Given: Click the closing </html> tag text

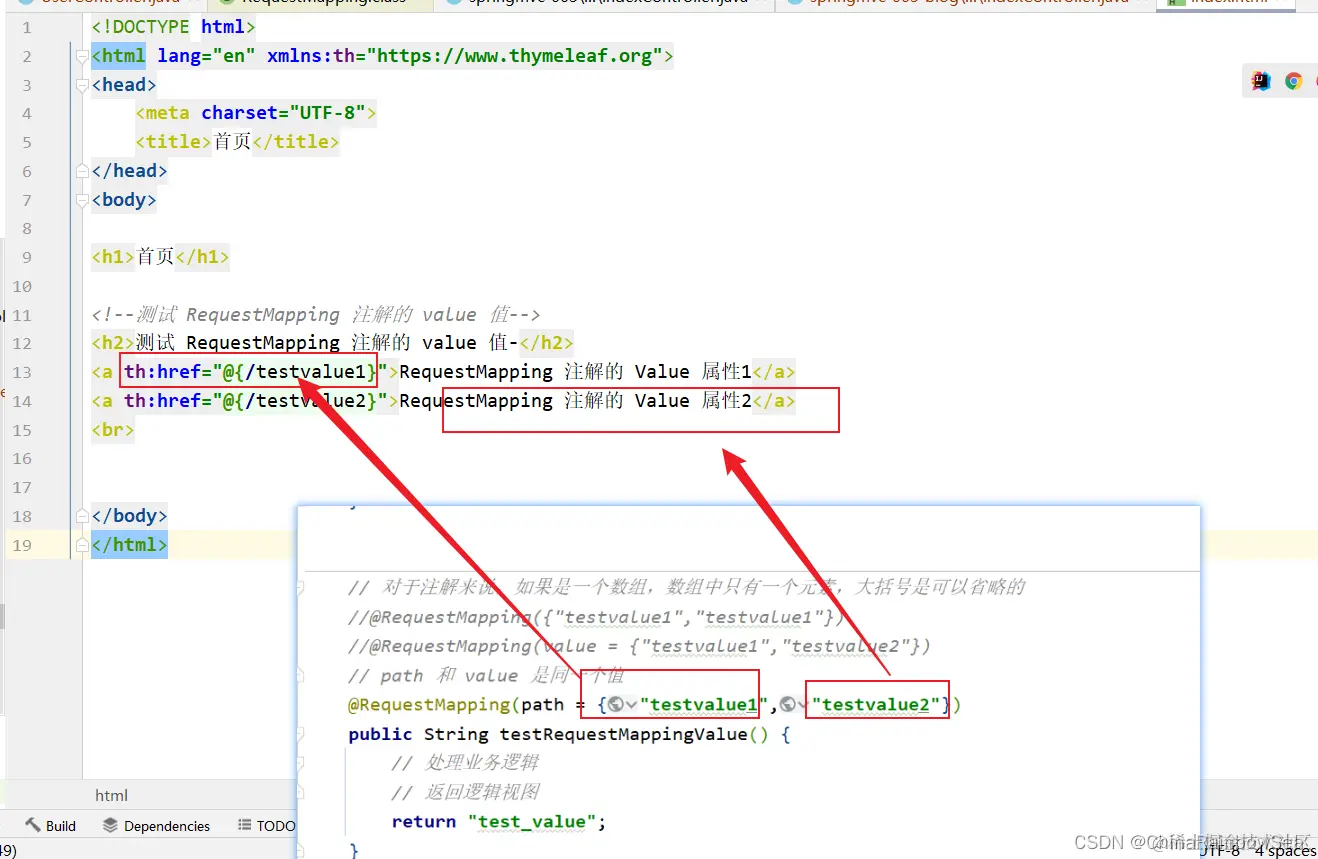Looking at the screenshot, I should coord(129,545).
